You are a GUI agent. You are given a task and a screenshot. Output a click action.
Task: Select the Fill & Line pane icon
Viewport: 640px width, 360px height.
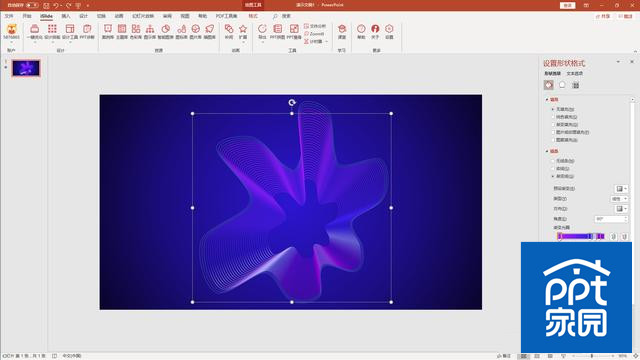[x=549, y=85]
